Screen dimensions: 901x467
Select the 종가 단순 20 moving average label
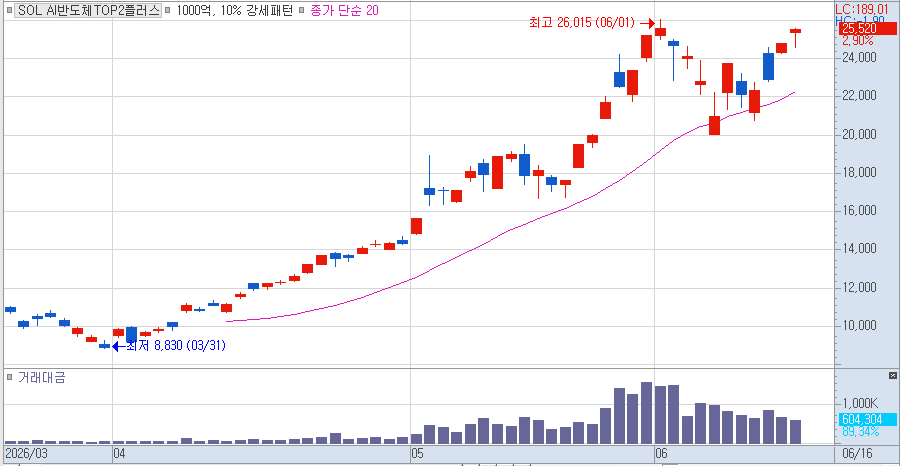(344, 10)
